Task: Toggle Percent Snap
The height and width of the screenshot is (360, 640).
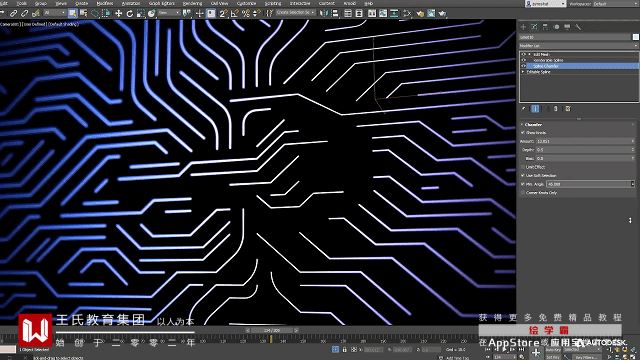Action: 246,13
